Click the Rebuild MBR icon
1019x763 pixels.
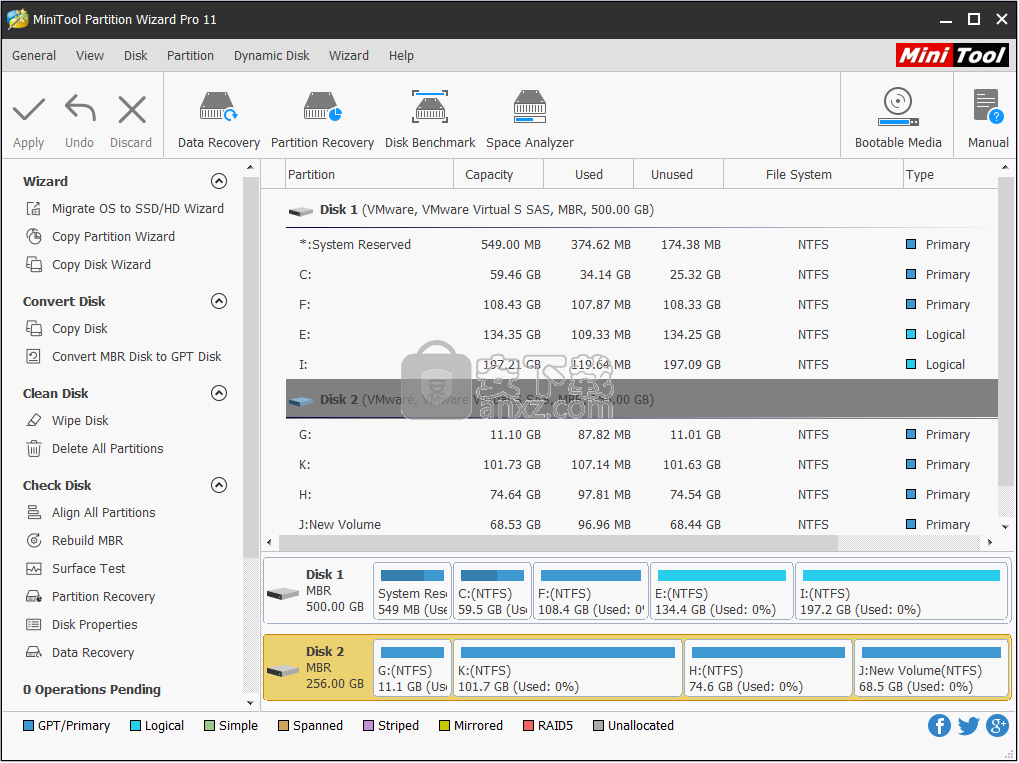(x=34, y=541)
